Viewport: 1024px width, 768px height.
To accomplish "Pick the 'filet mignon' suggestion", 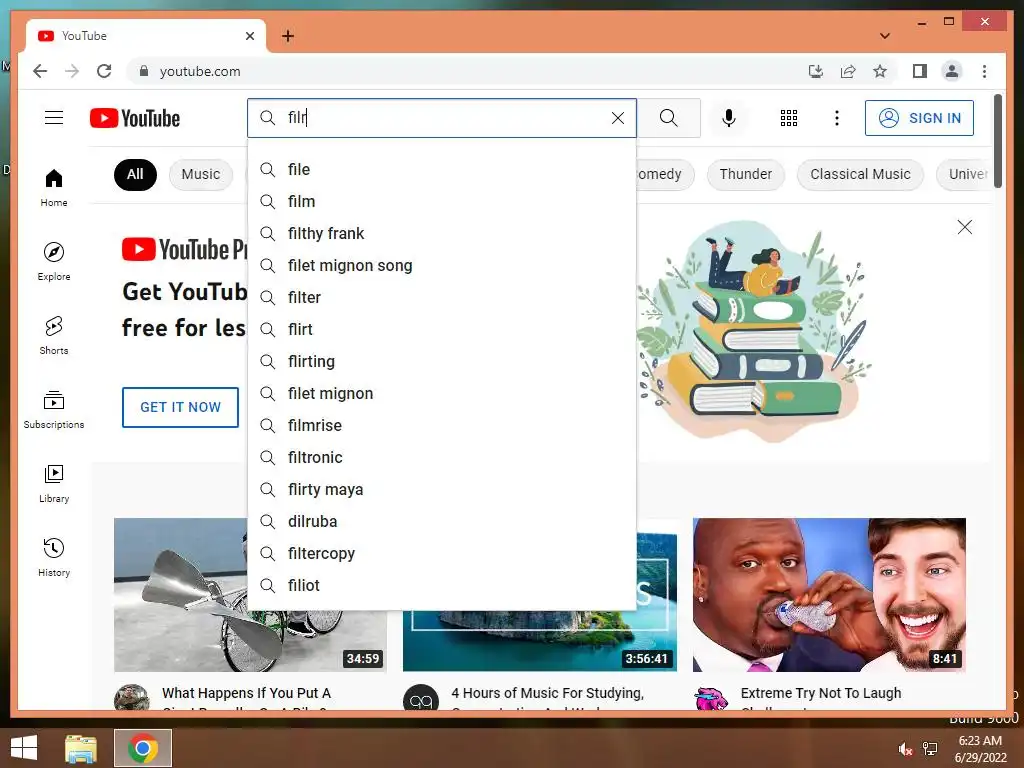I will [x=442, y=394].
